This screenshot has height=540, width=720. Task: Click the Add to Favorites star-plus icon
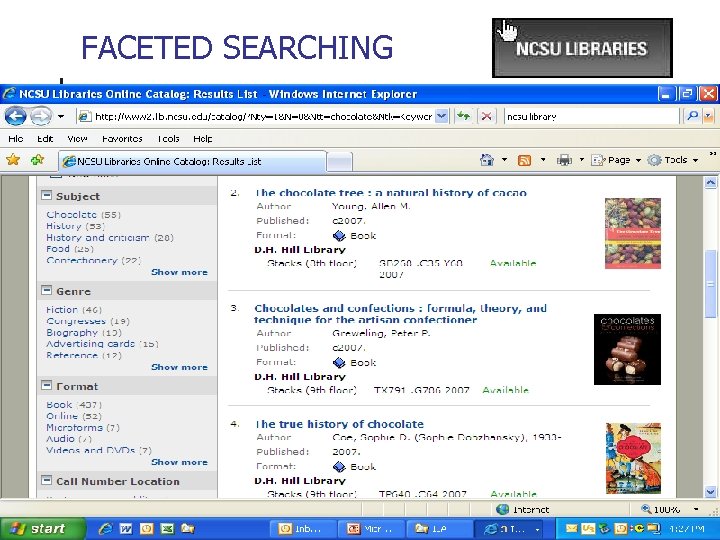(x=37, y=160)
